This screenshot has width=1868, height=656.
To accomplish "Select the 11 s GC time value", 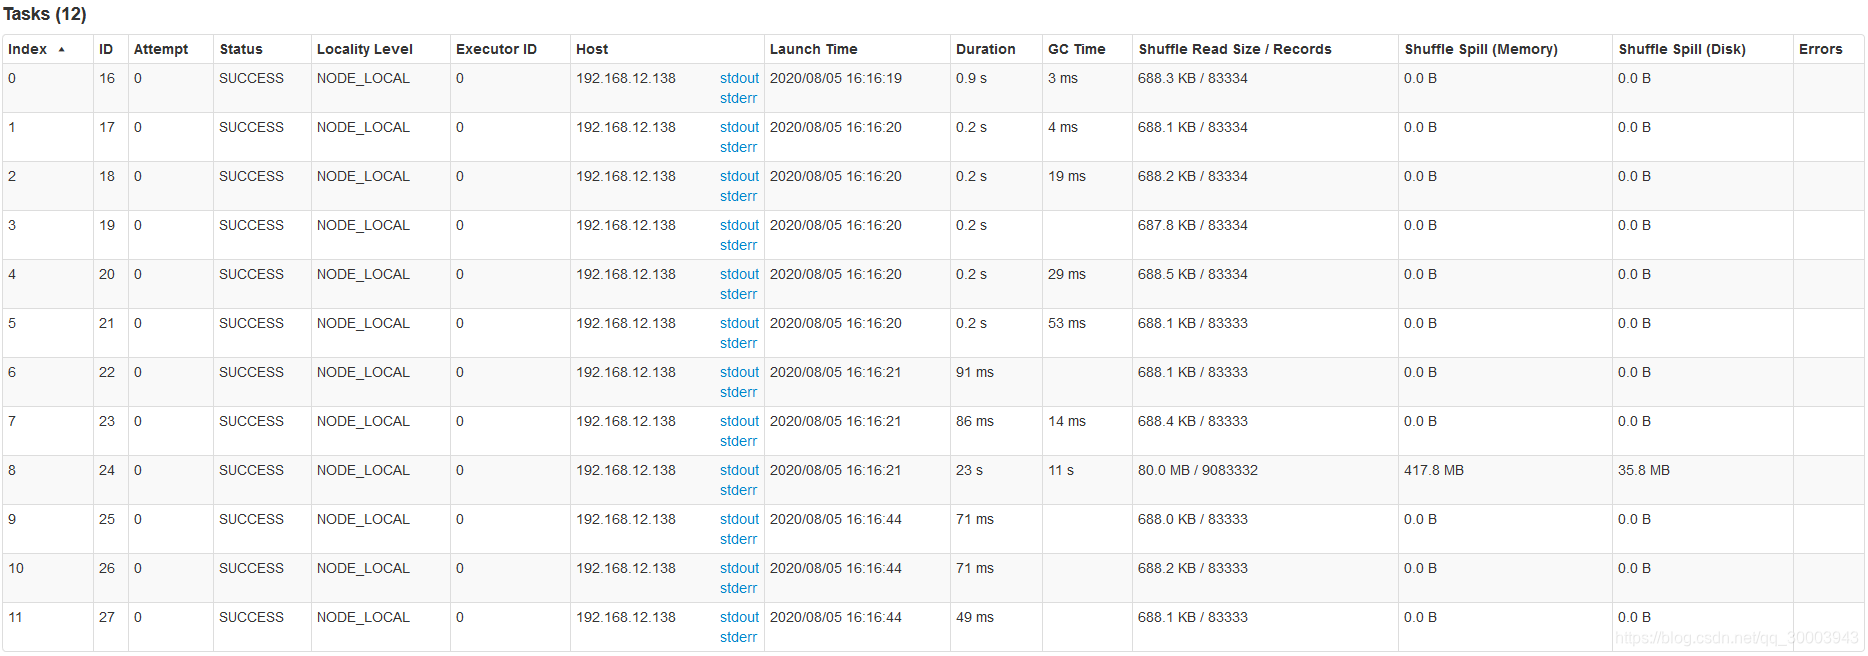I will (x=1061, y=470).
